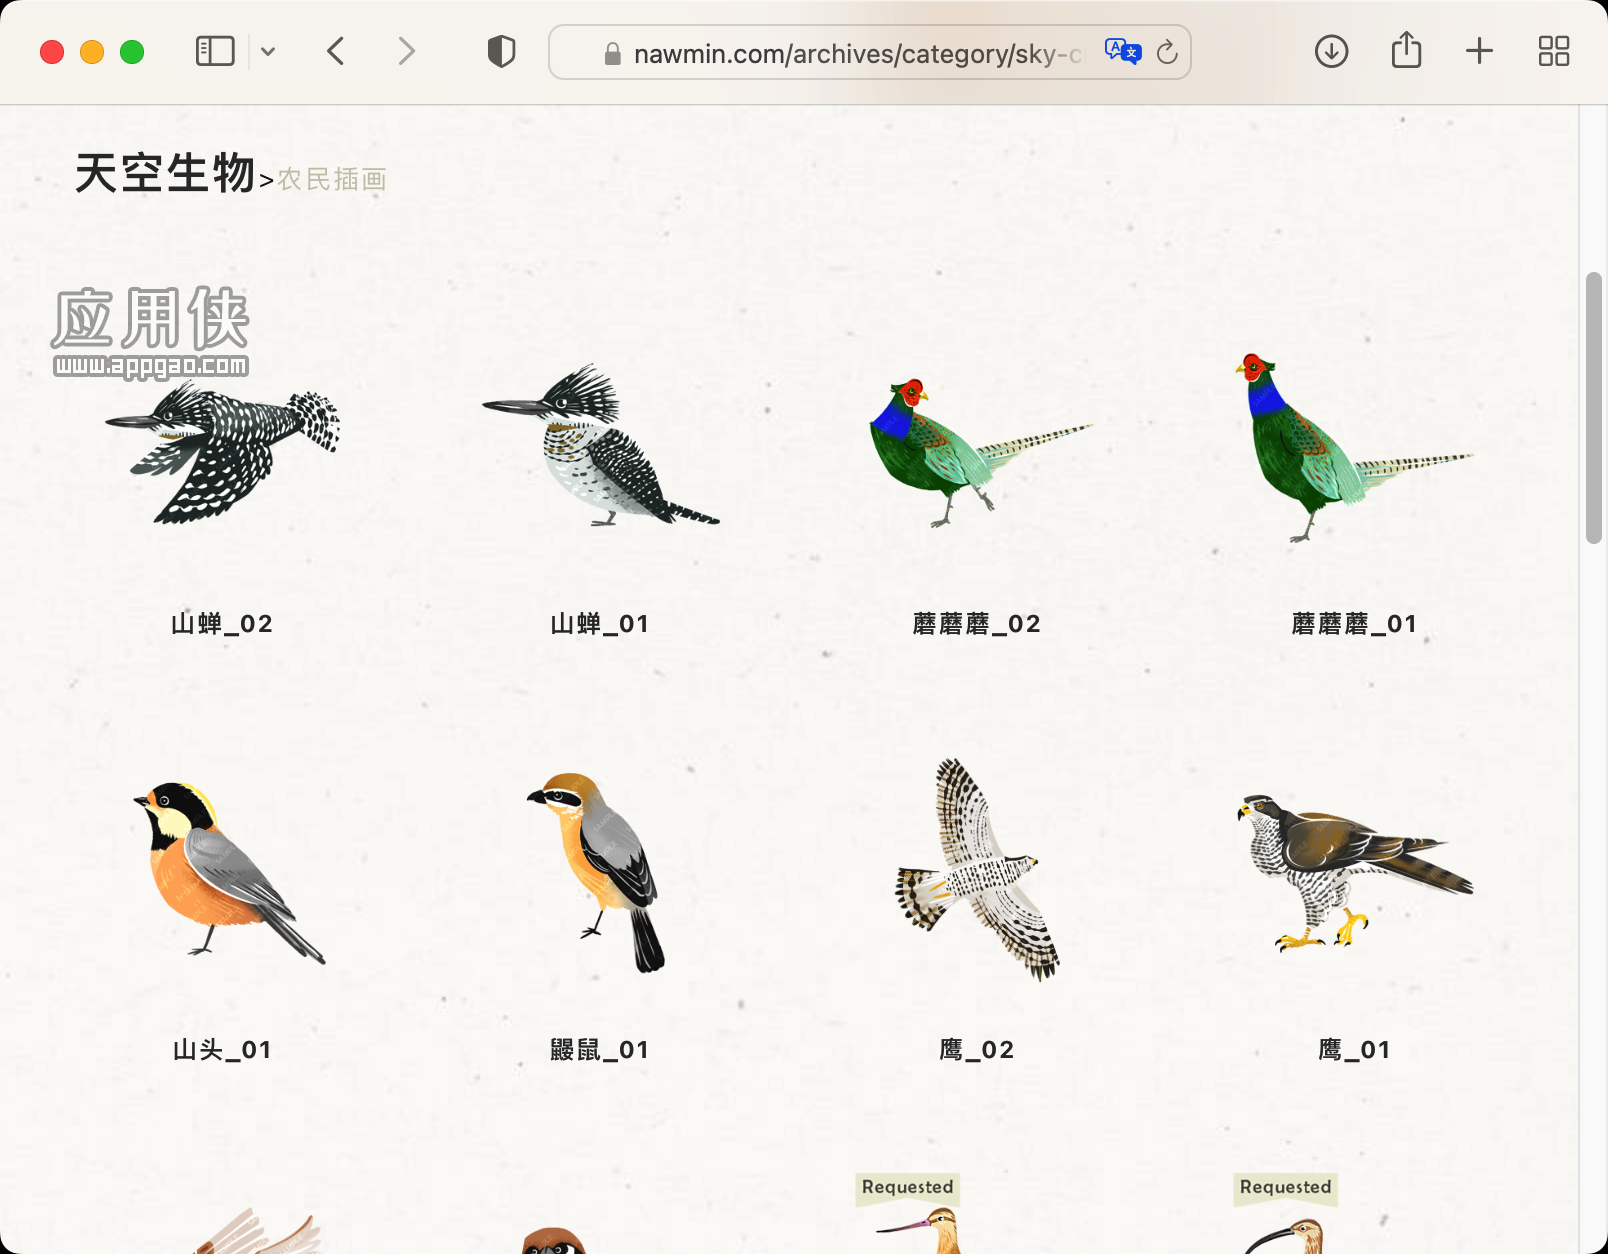Click the 农民插画 breadcrumb link
Image resolution: width=1608 pixels, height=1254 pixels.
pos(332,180)
